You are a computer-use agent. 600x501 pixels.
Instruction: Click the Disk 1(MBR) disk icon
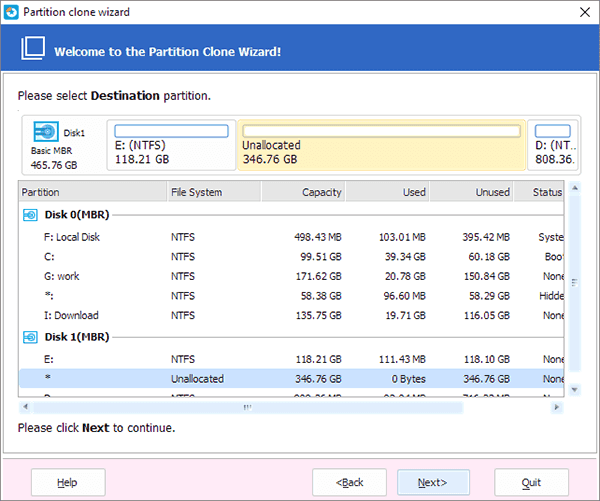click(x=30, y=337)
